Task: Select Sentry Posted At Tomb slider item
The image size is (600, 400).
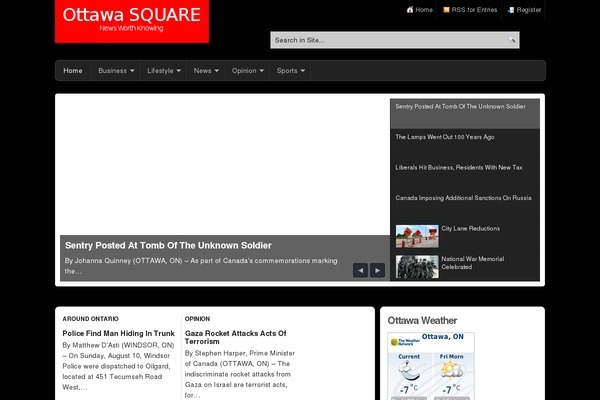Action: tap(465, 114)
